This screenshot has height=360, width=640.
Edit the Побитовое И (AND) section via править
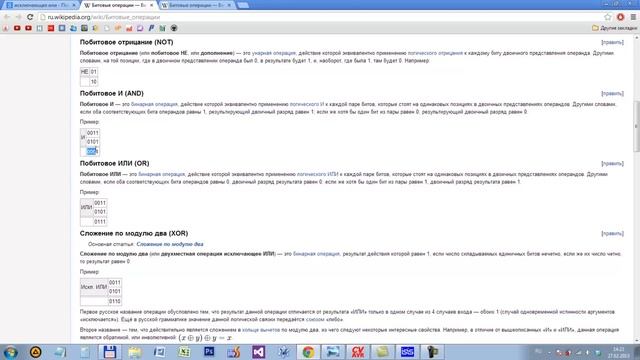click(x=612, y=93)
